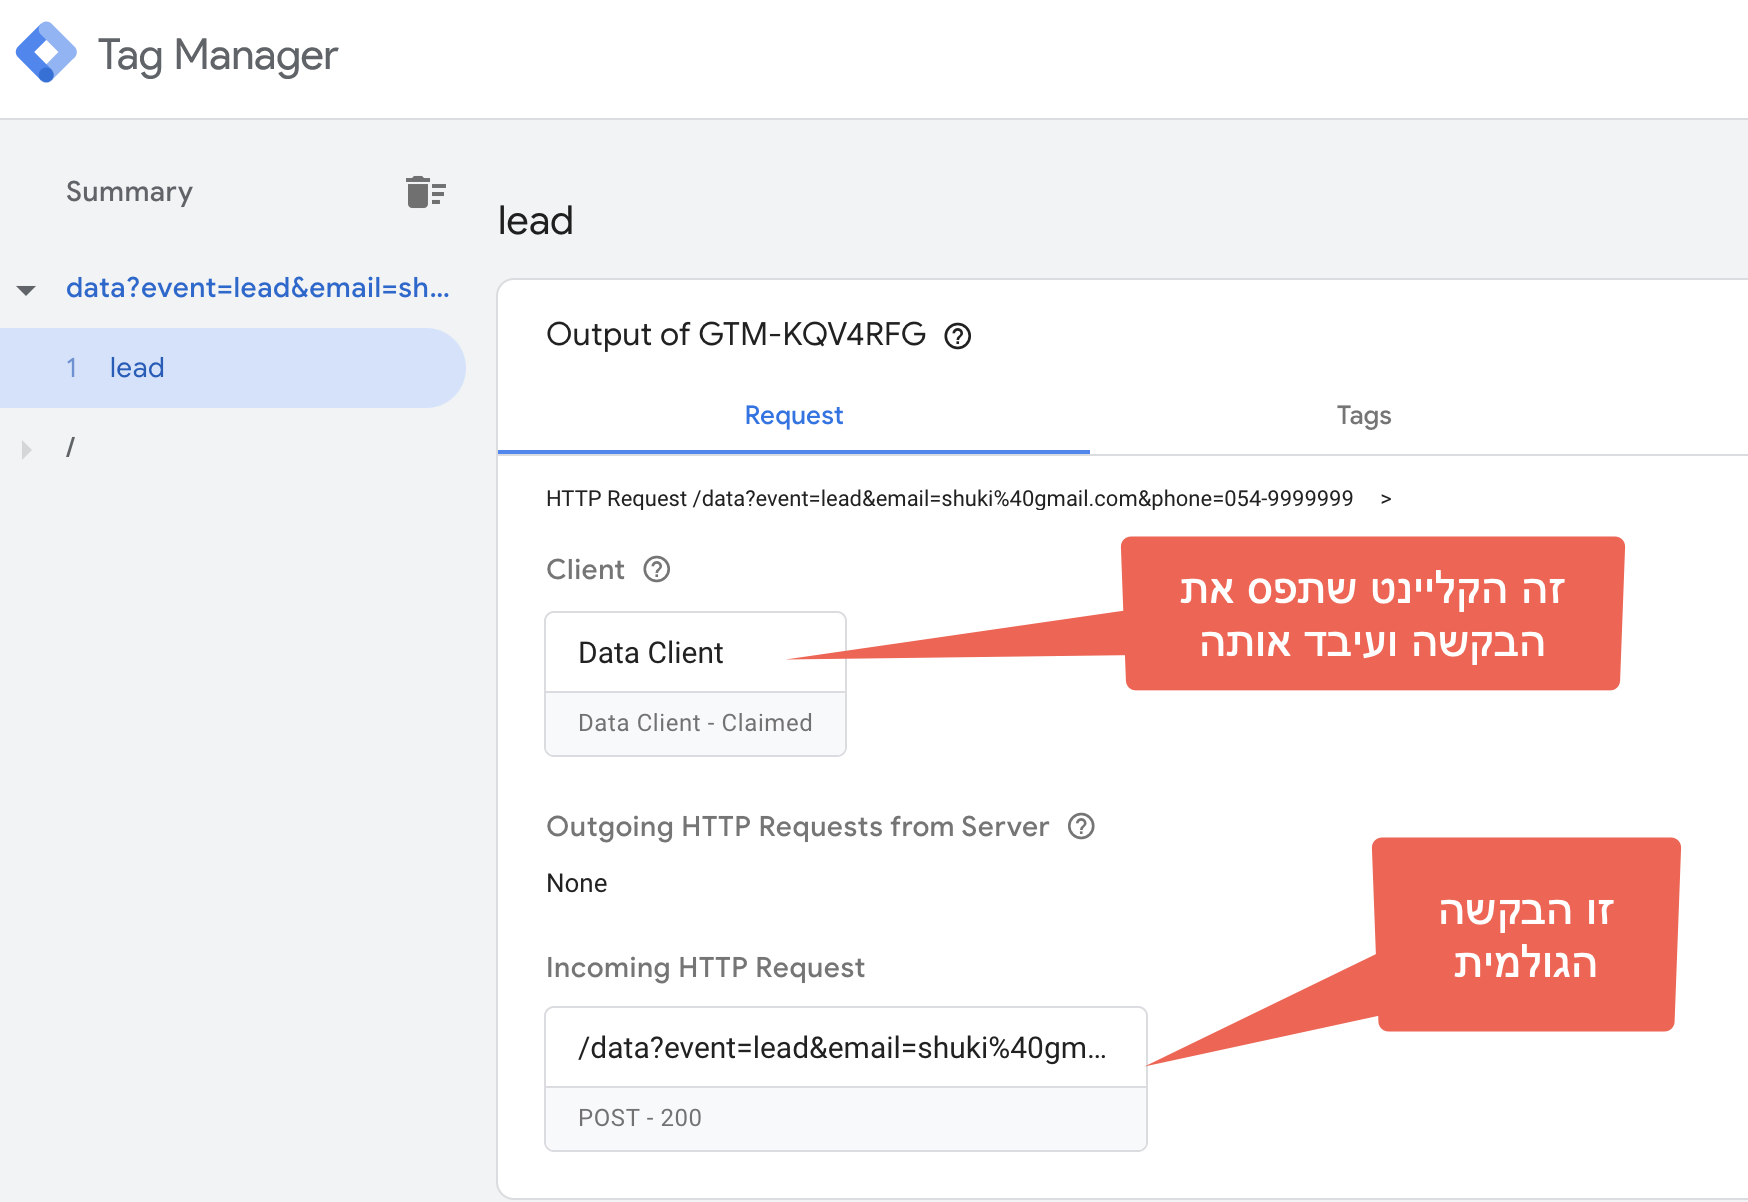Open help icon beside Outgoing HTTP Requests from Server
Viewport: 1748px width, 1202px height.
(1081, 826)
